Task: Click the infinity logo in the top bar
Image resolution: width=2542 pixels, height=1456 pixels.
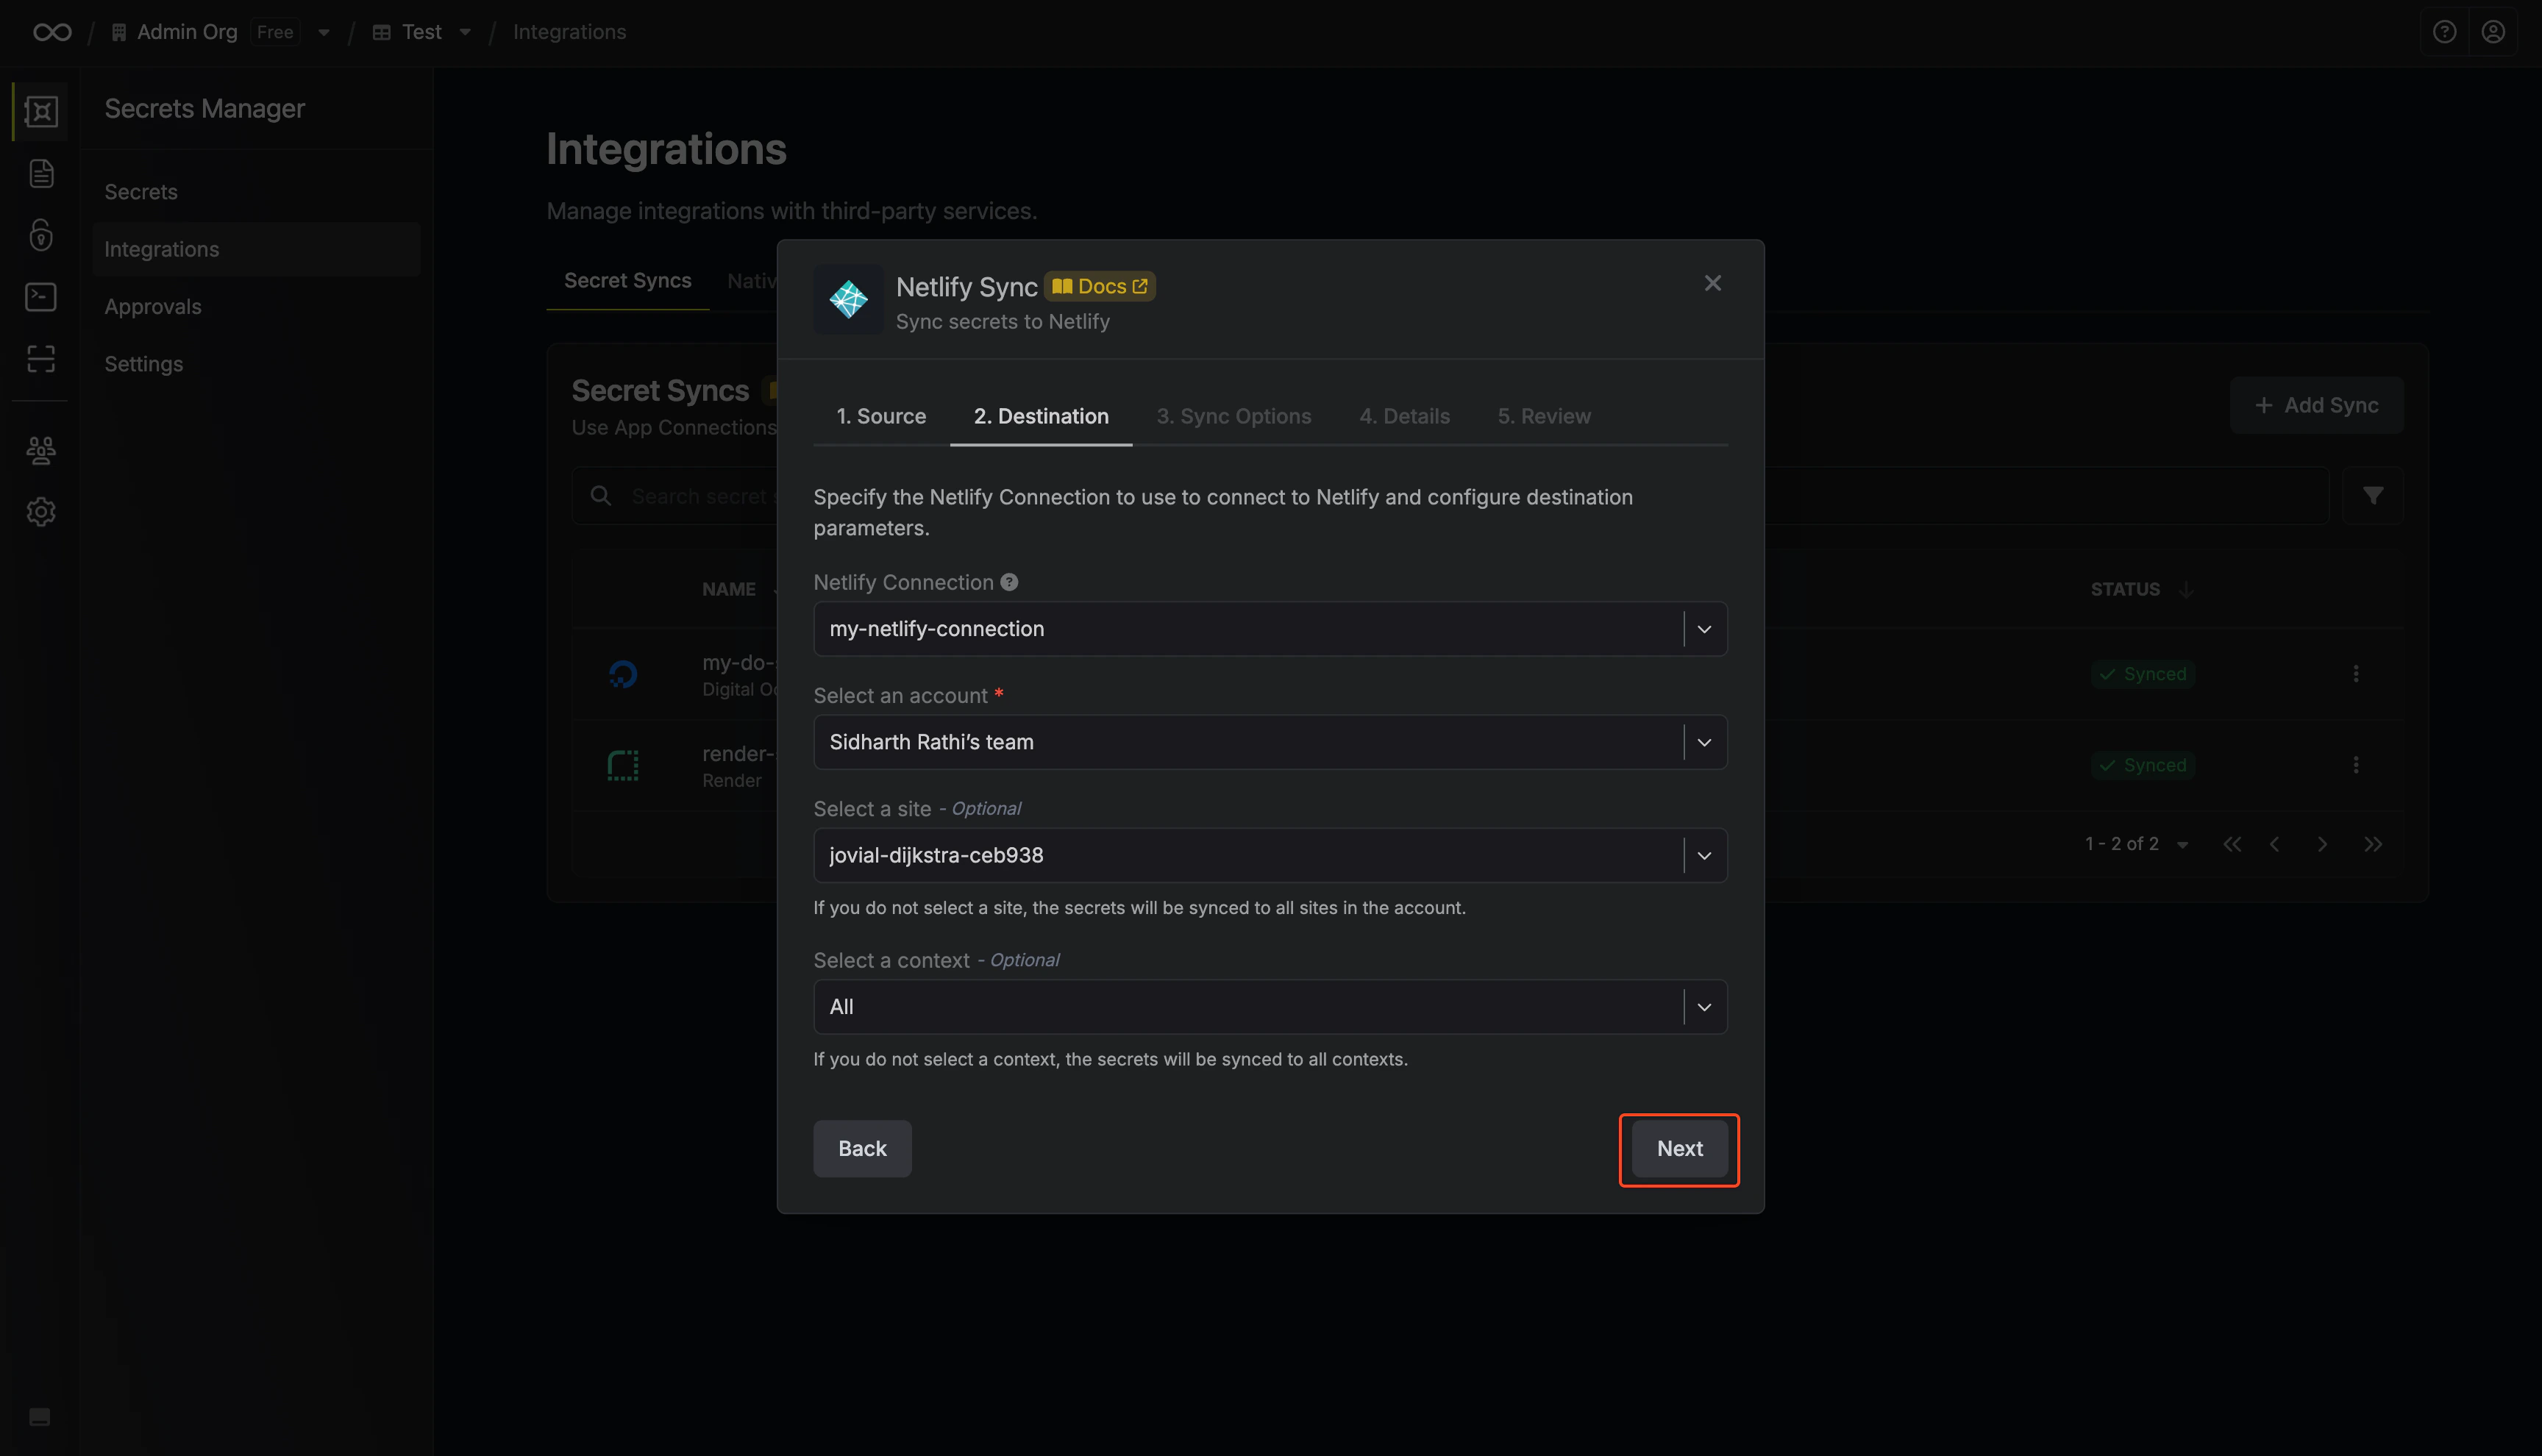Action: coord(52,32)
